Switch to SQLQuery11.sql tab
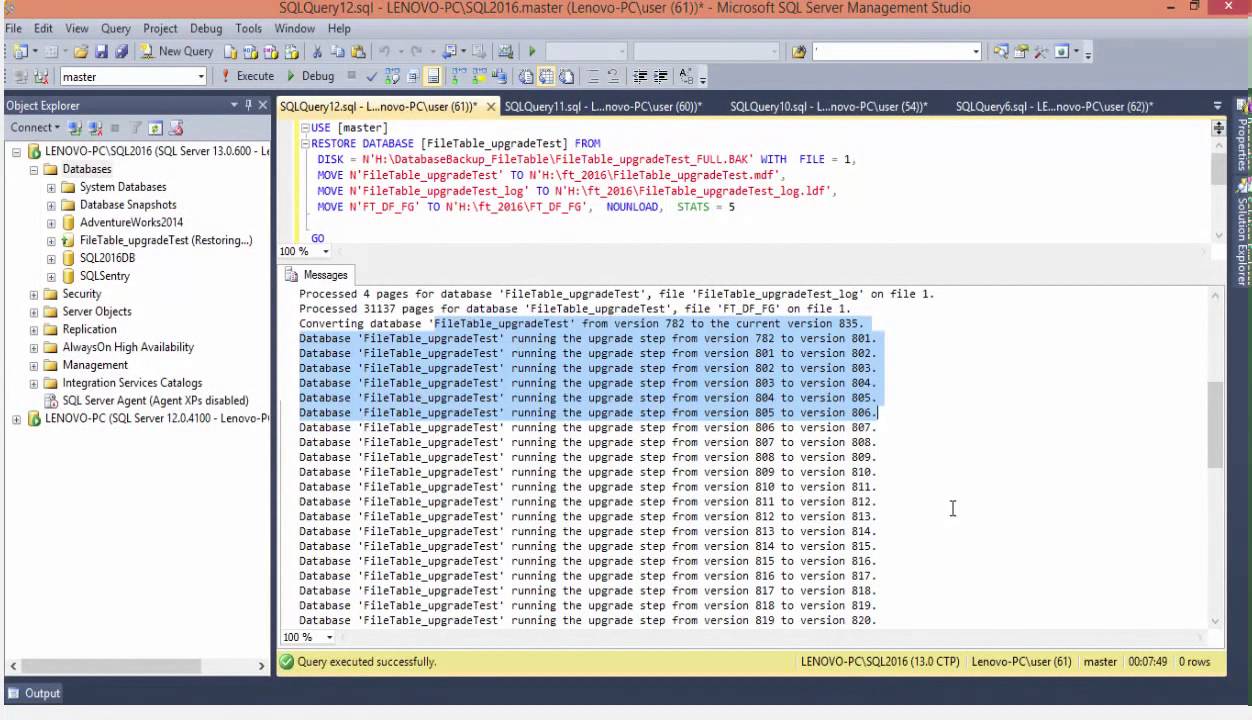This screenshot has height=720, width=1252. (x=603, y=106)
